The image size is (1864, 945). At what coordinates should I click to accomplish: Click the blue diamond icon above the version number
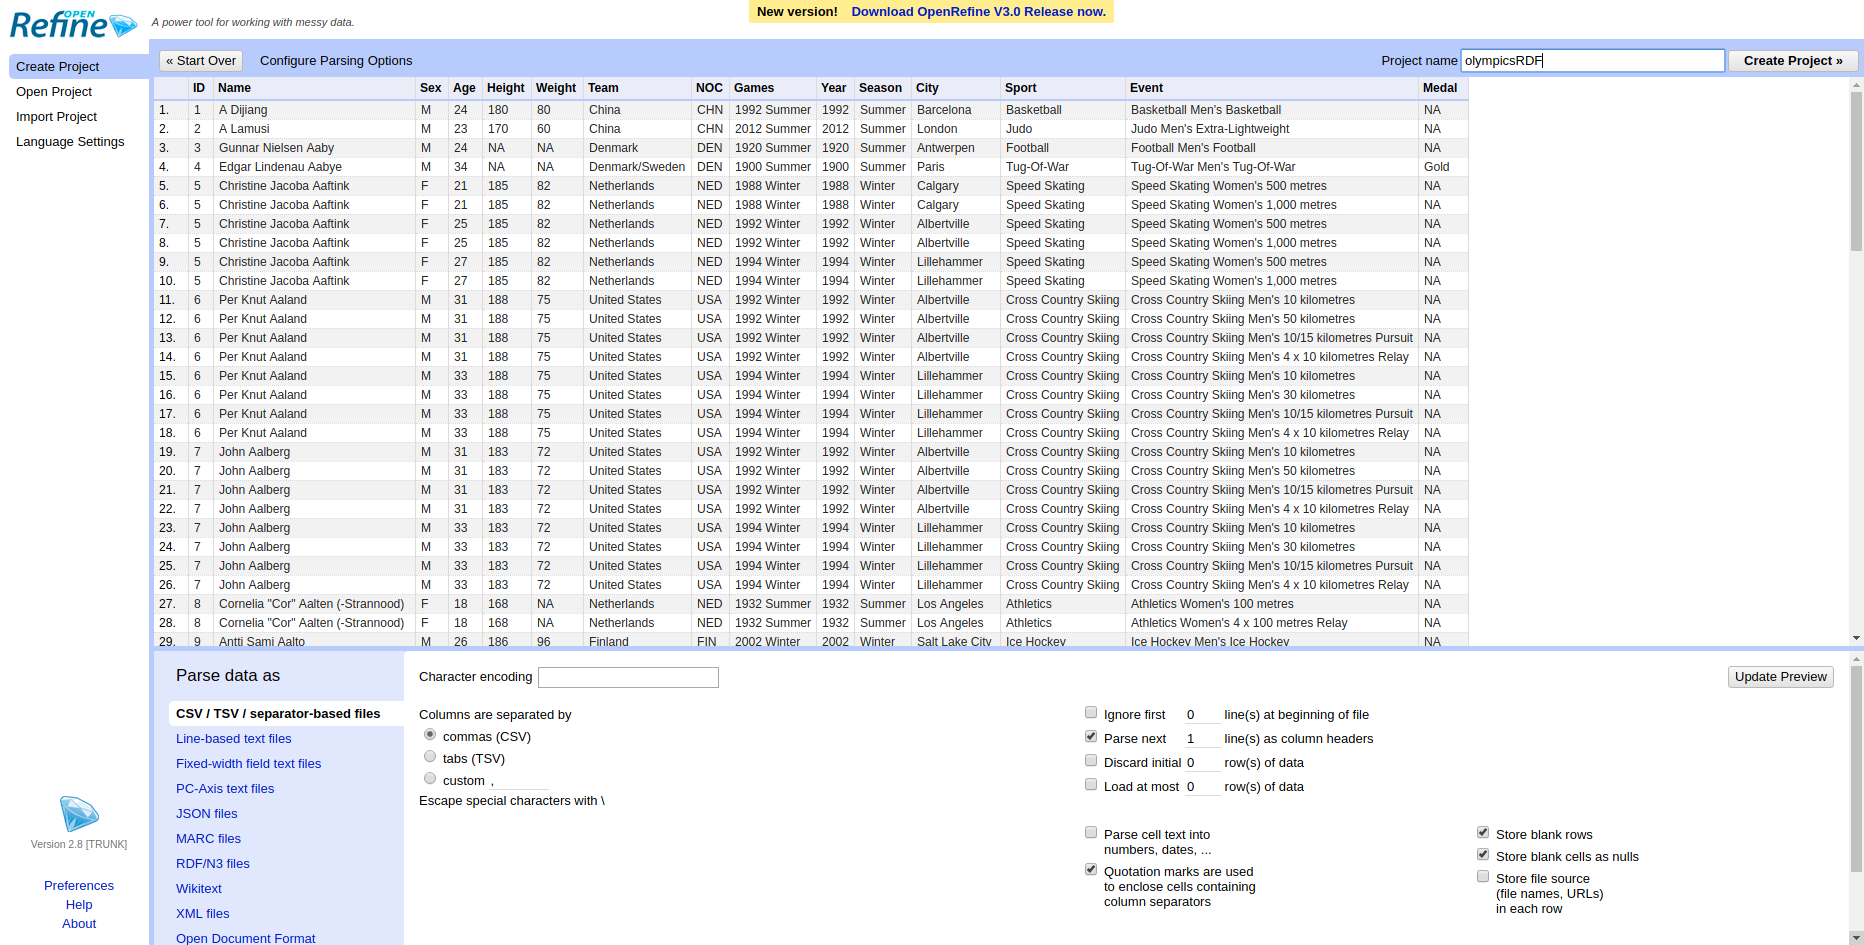[79, 814]
